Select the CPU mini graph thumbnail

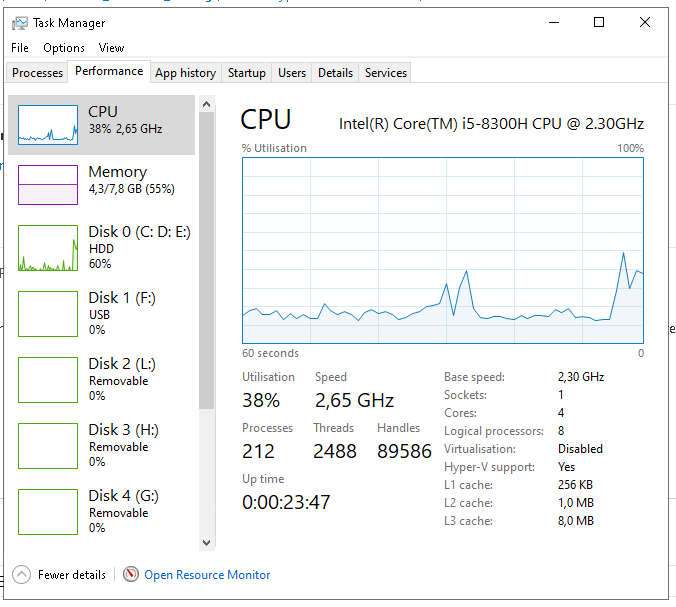pos(48,125)
